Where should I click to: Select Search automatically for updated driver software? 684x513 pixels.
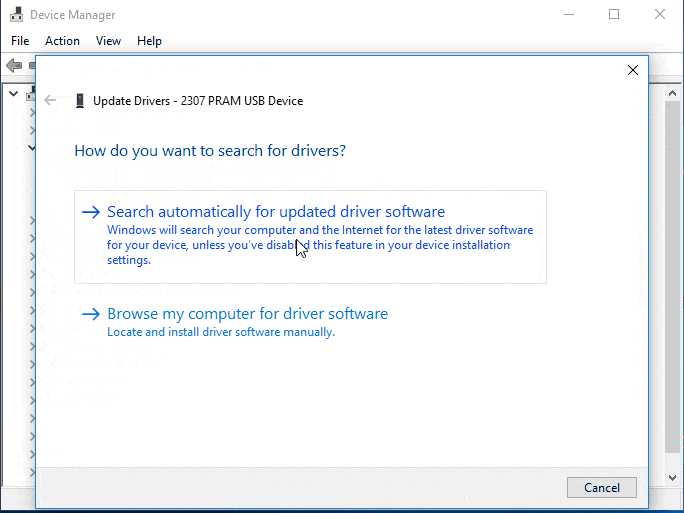pos(276,212)
